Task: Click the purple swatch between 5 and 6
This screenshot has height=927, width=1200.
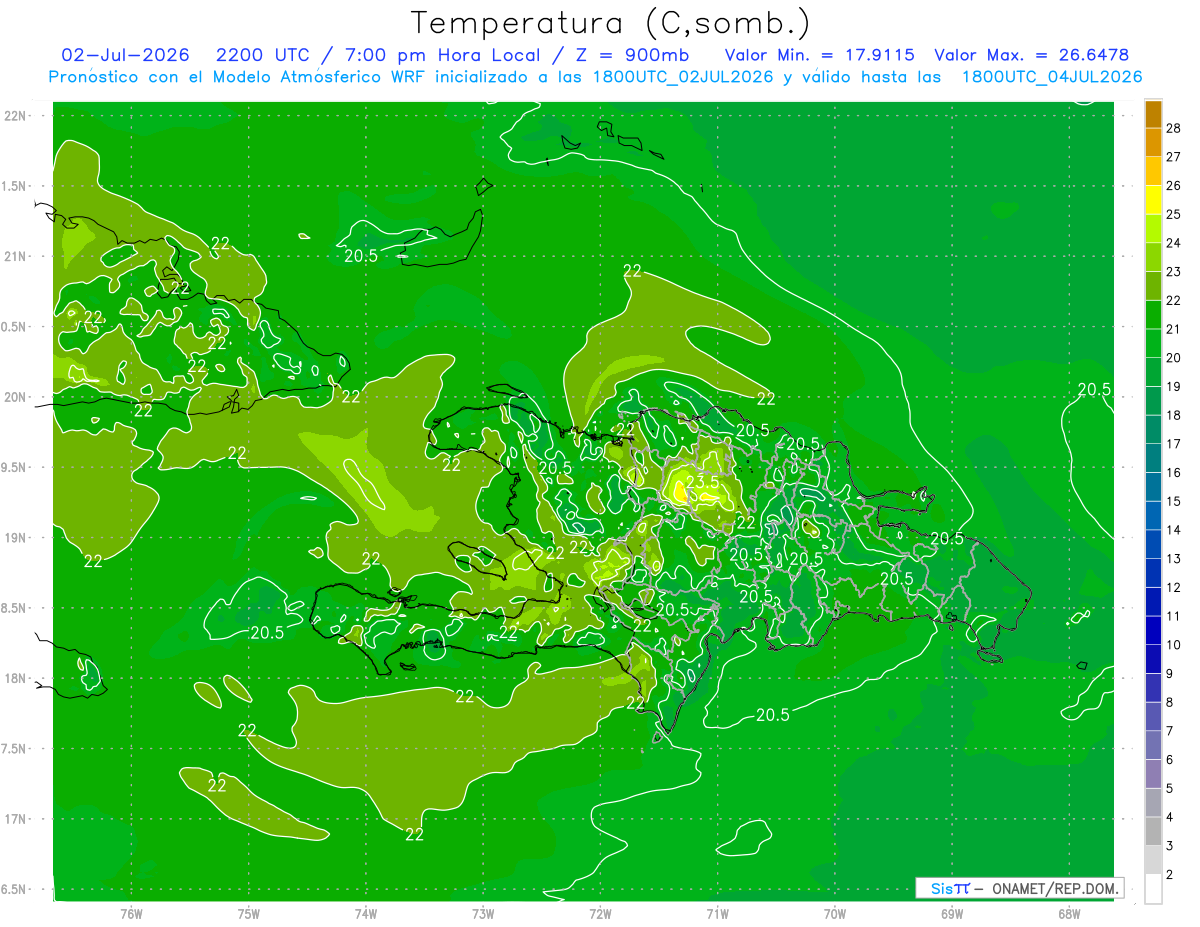Action: pyautogui.click(x=1154, y=774)
